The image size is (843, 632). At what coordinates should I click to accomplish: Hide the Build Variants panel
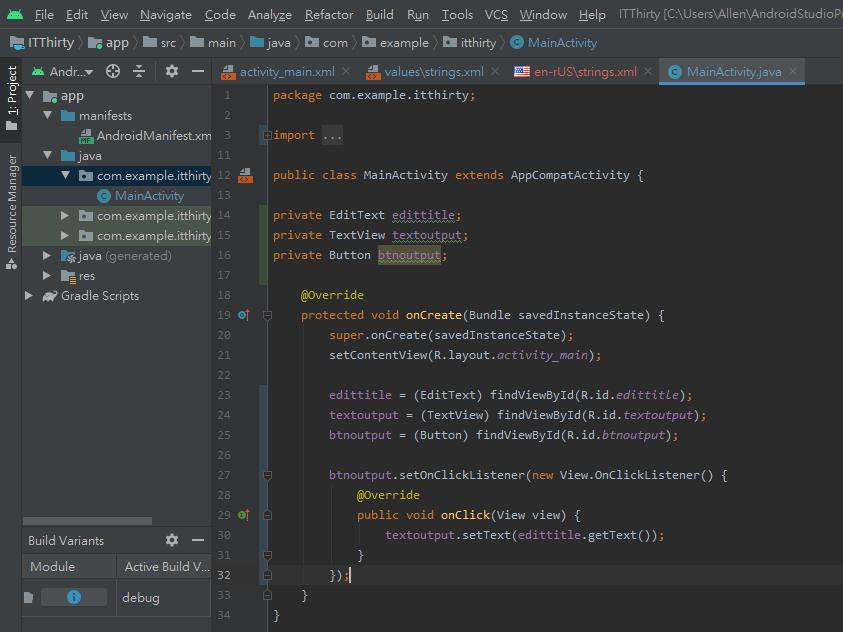(x=198, y=540)
